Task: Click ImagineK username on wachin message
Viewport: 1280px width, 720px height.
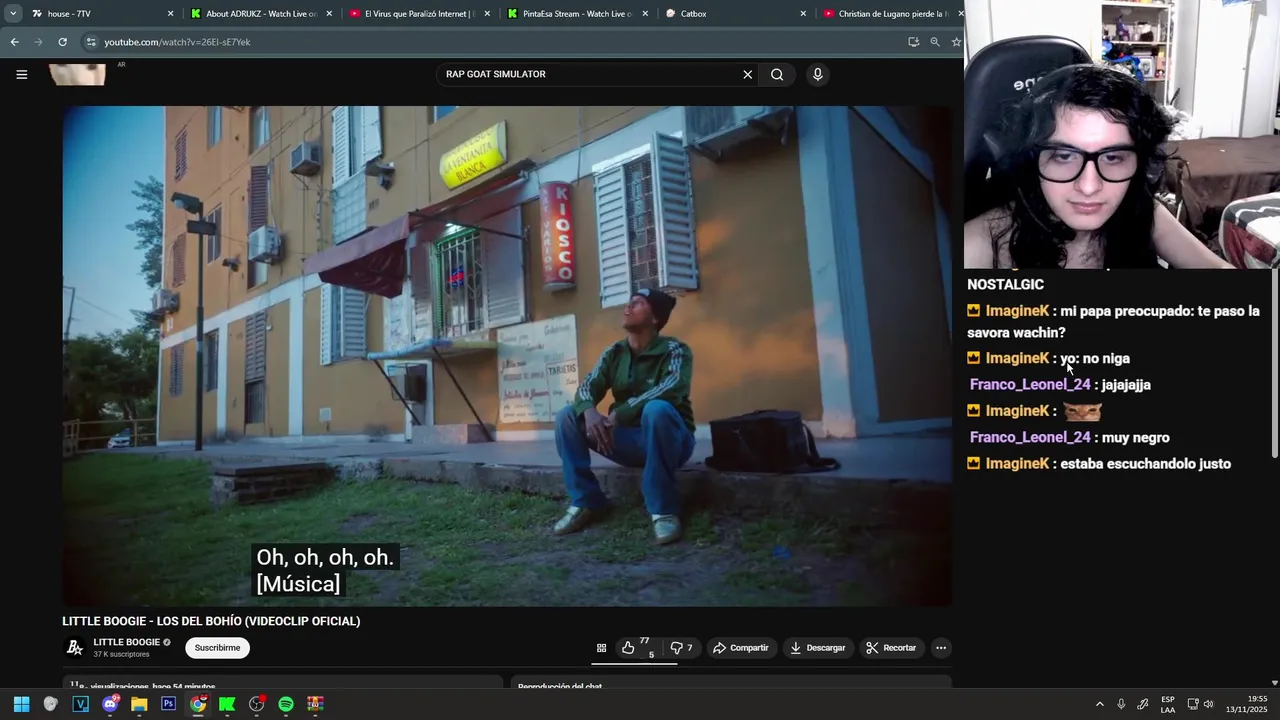Action: [1017, 311]
